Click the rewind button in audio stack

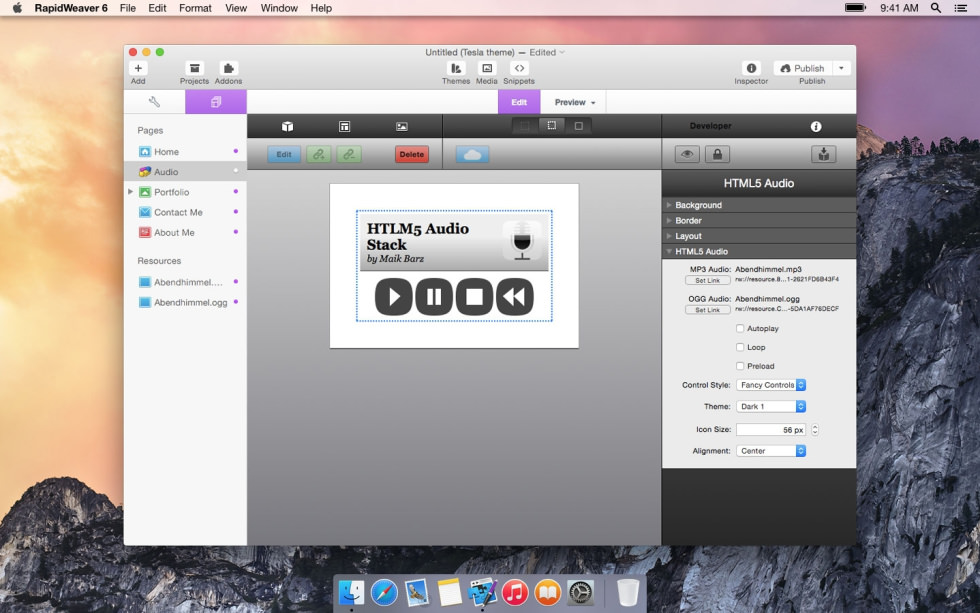514,297
